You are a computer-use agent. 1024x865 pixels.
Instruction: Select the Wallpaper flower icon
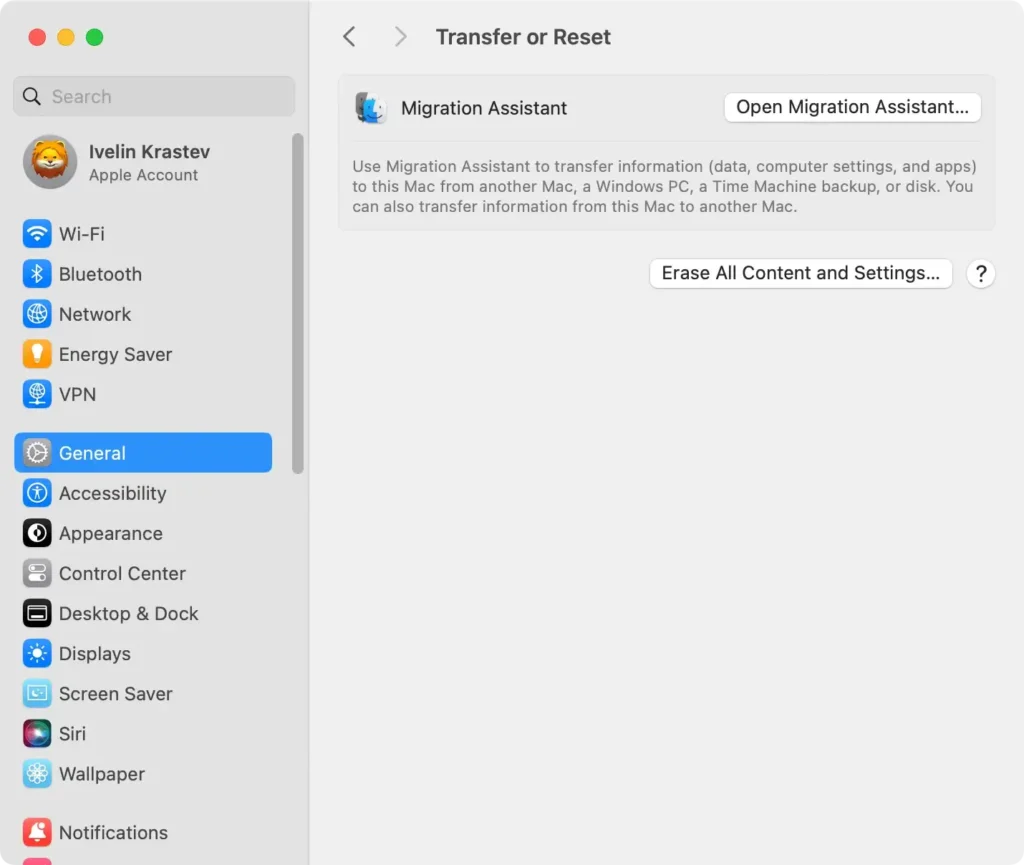click(37, 774)
